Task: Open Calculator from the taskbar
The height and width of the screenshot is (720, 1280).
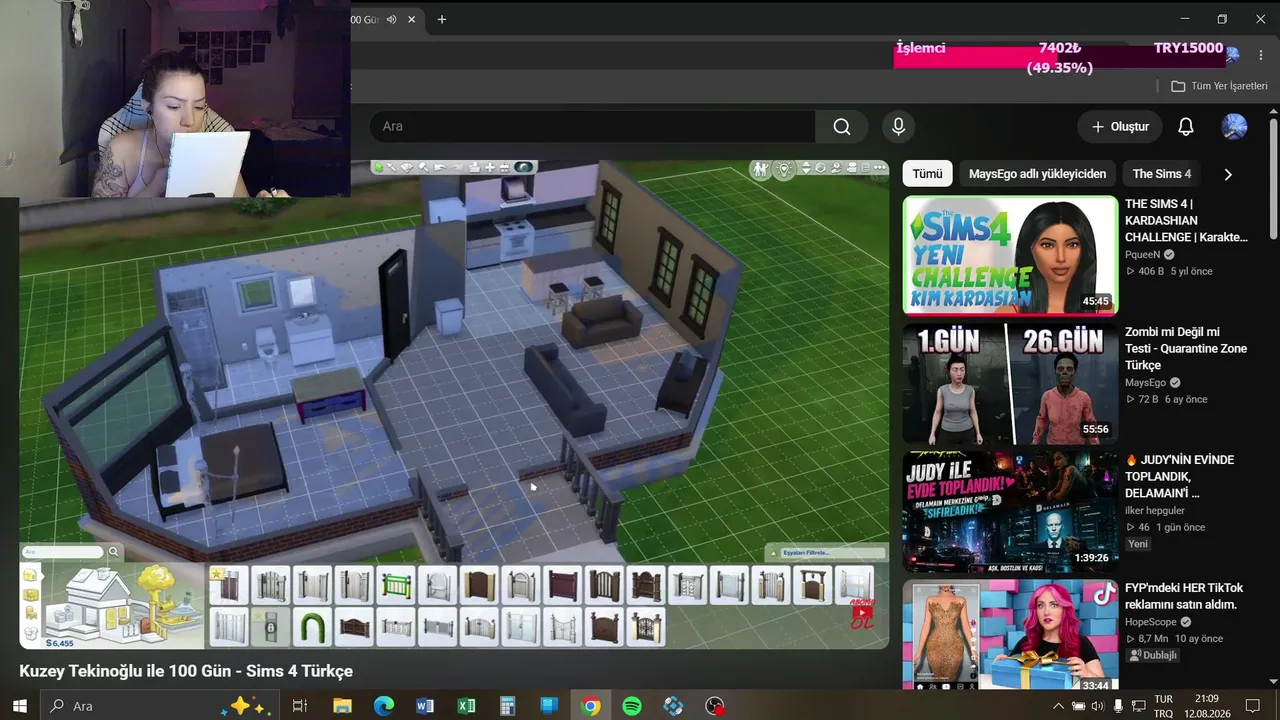Action: point(508,706)
